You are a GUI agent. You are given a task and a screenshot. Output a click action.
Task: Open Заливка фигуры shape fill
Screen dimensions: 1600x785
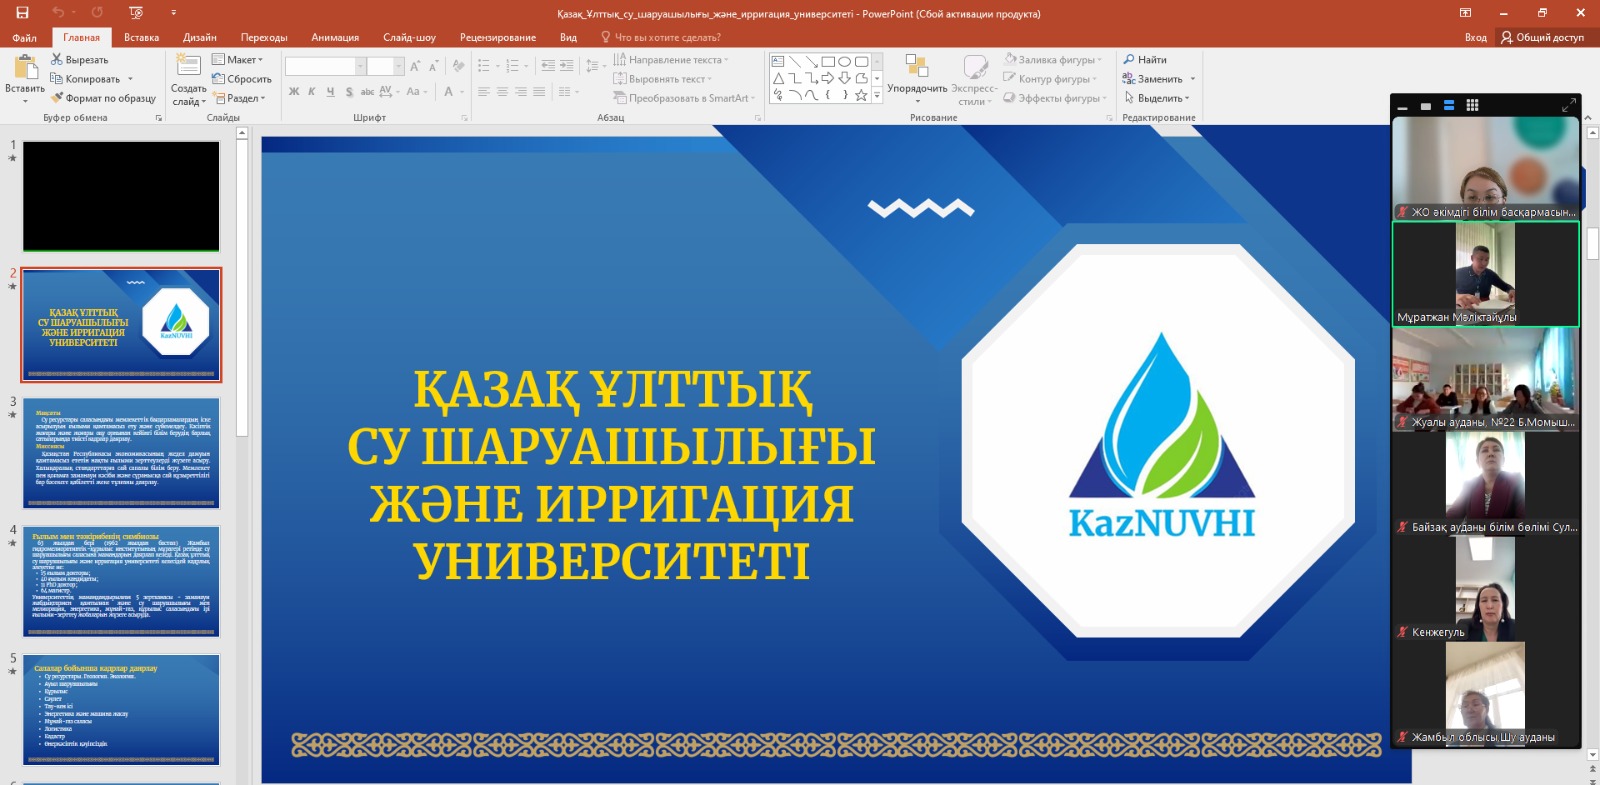(1052, 60)
